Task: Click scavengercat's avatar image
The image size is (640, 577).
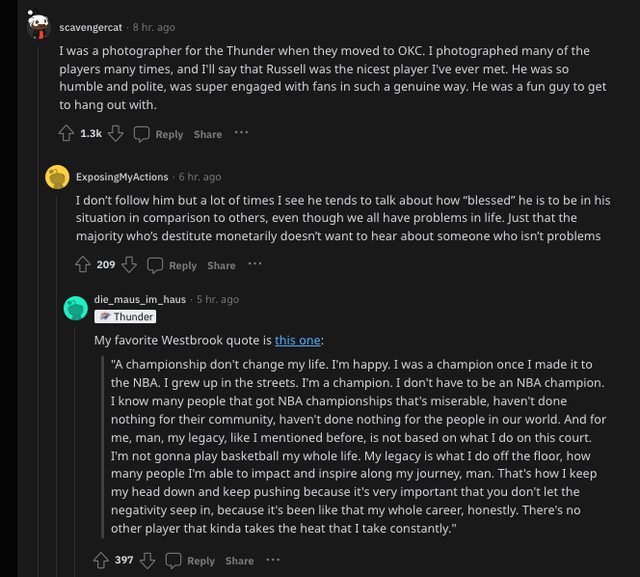Action: coord(39,27)
